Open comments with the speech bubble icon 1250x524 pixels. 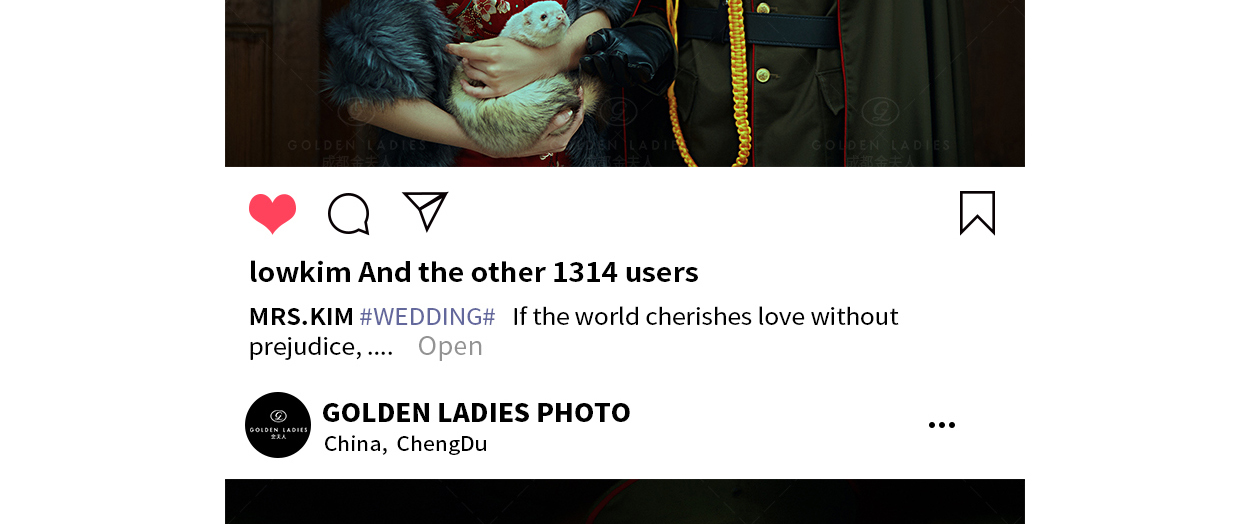(x=349, y=214)
